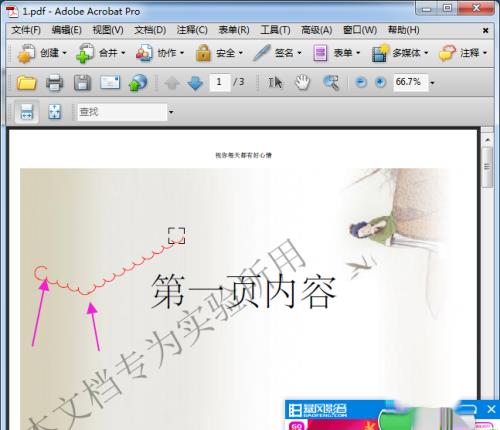This screenshot has height=430, width=500.
Task: Open the 创建 create dropdown
Action: click(42, 53)
